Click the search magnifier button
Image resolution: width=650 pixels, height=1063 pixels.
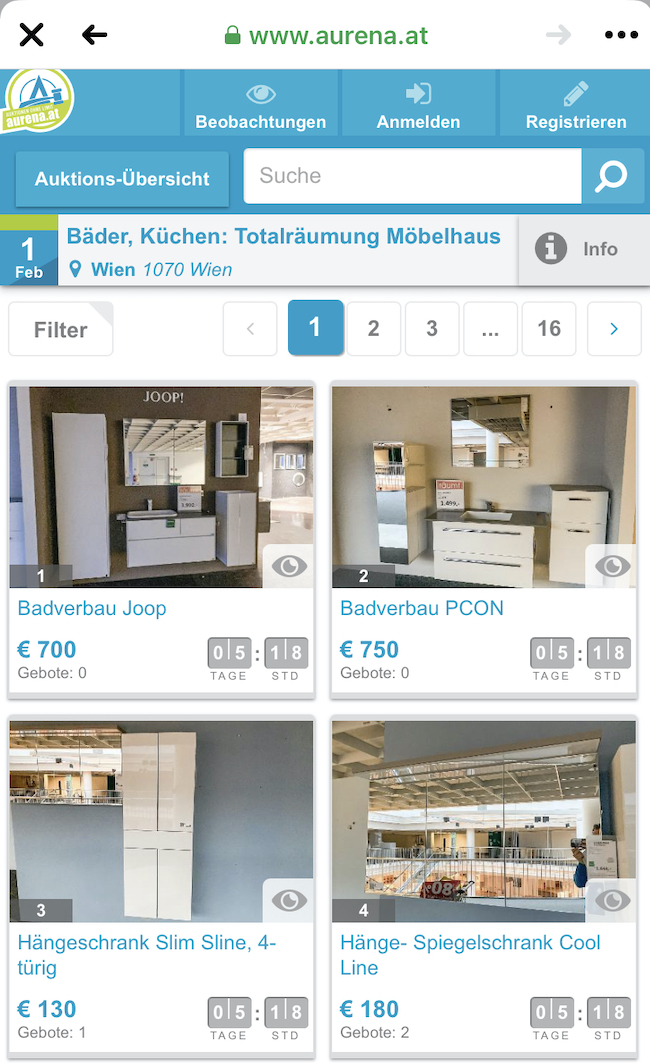pyautogui.click(x=612, y=176)
